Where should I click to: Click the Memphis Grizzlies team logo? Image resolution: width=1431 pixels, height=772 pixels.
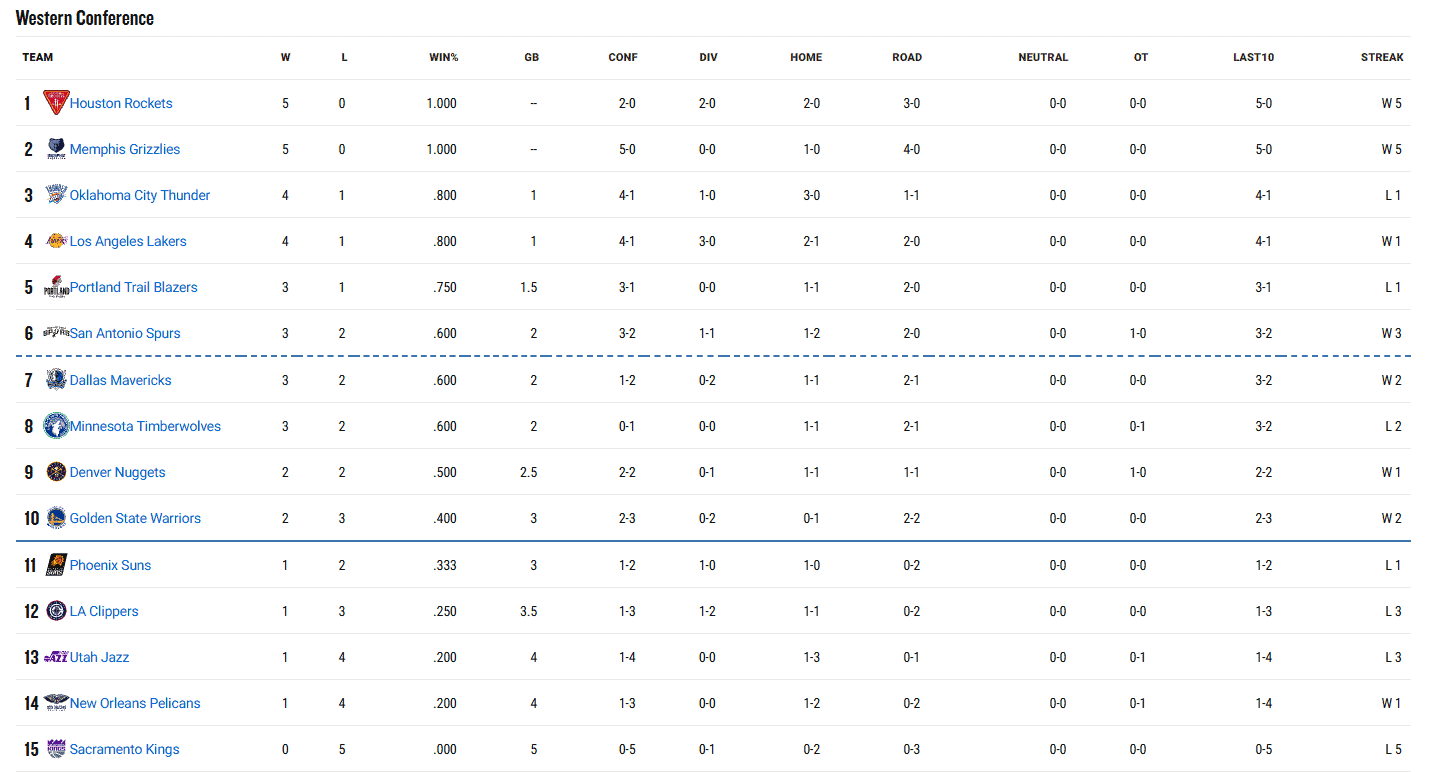click(x=56, y=149)
